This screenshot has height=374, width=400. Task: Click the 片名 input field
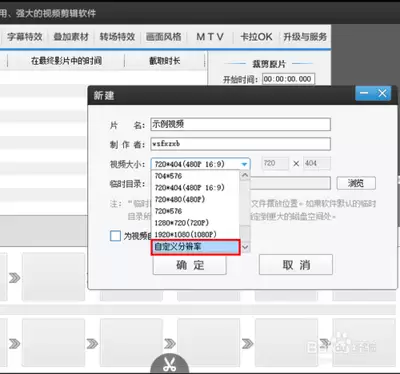(240, 124)
